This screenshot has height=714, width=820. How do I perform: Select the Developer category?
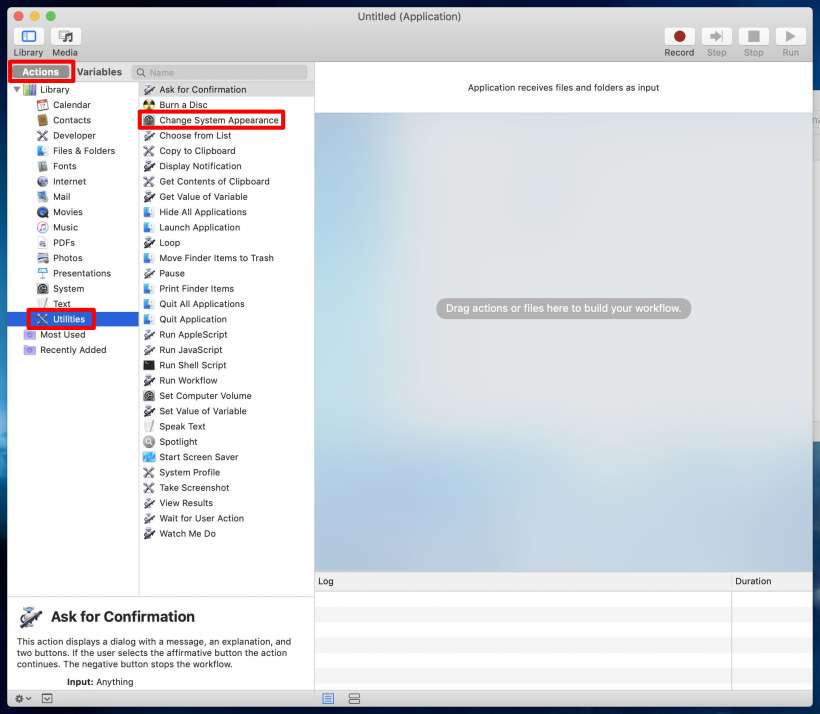point(74,135)
